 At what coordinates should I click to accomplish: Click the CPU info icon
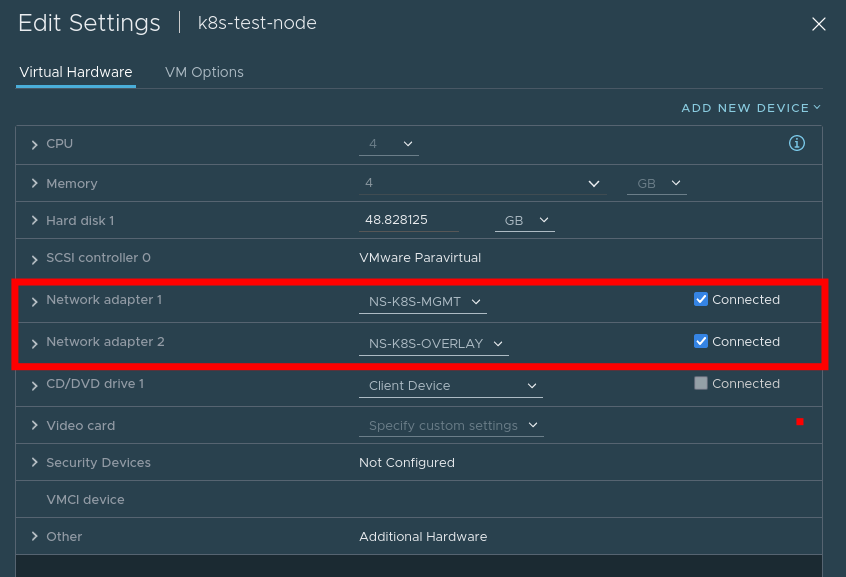pos(797,143)
